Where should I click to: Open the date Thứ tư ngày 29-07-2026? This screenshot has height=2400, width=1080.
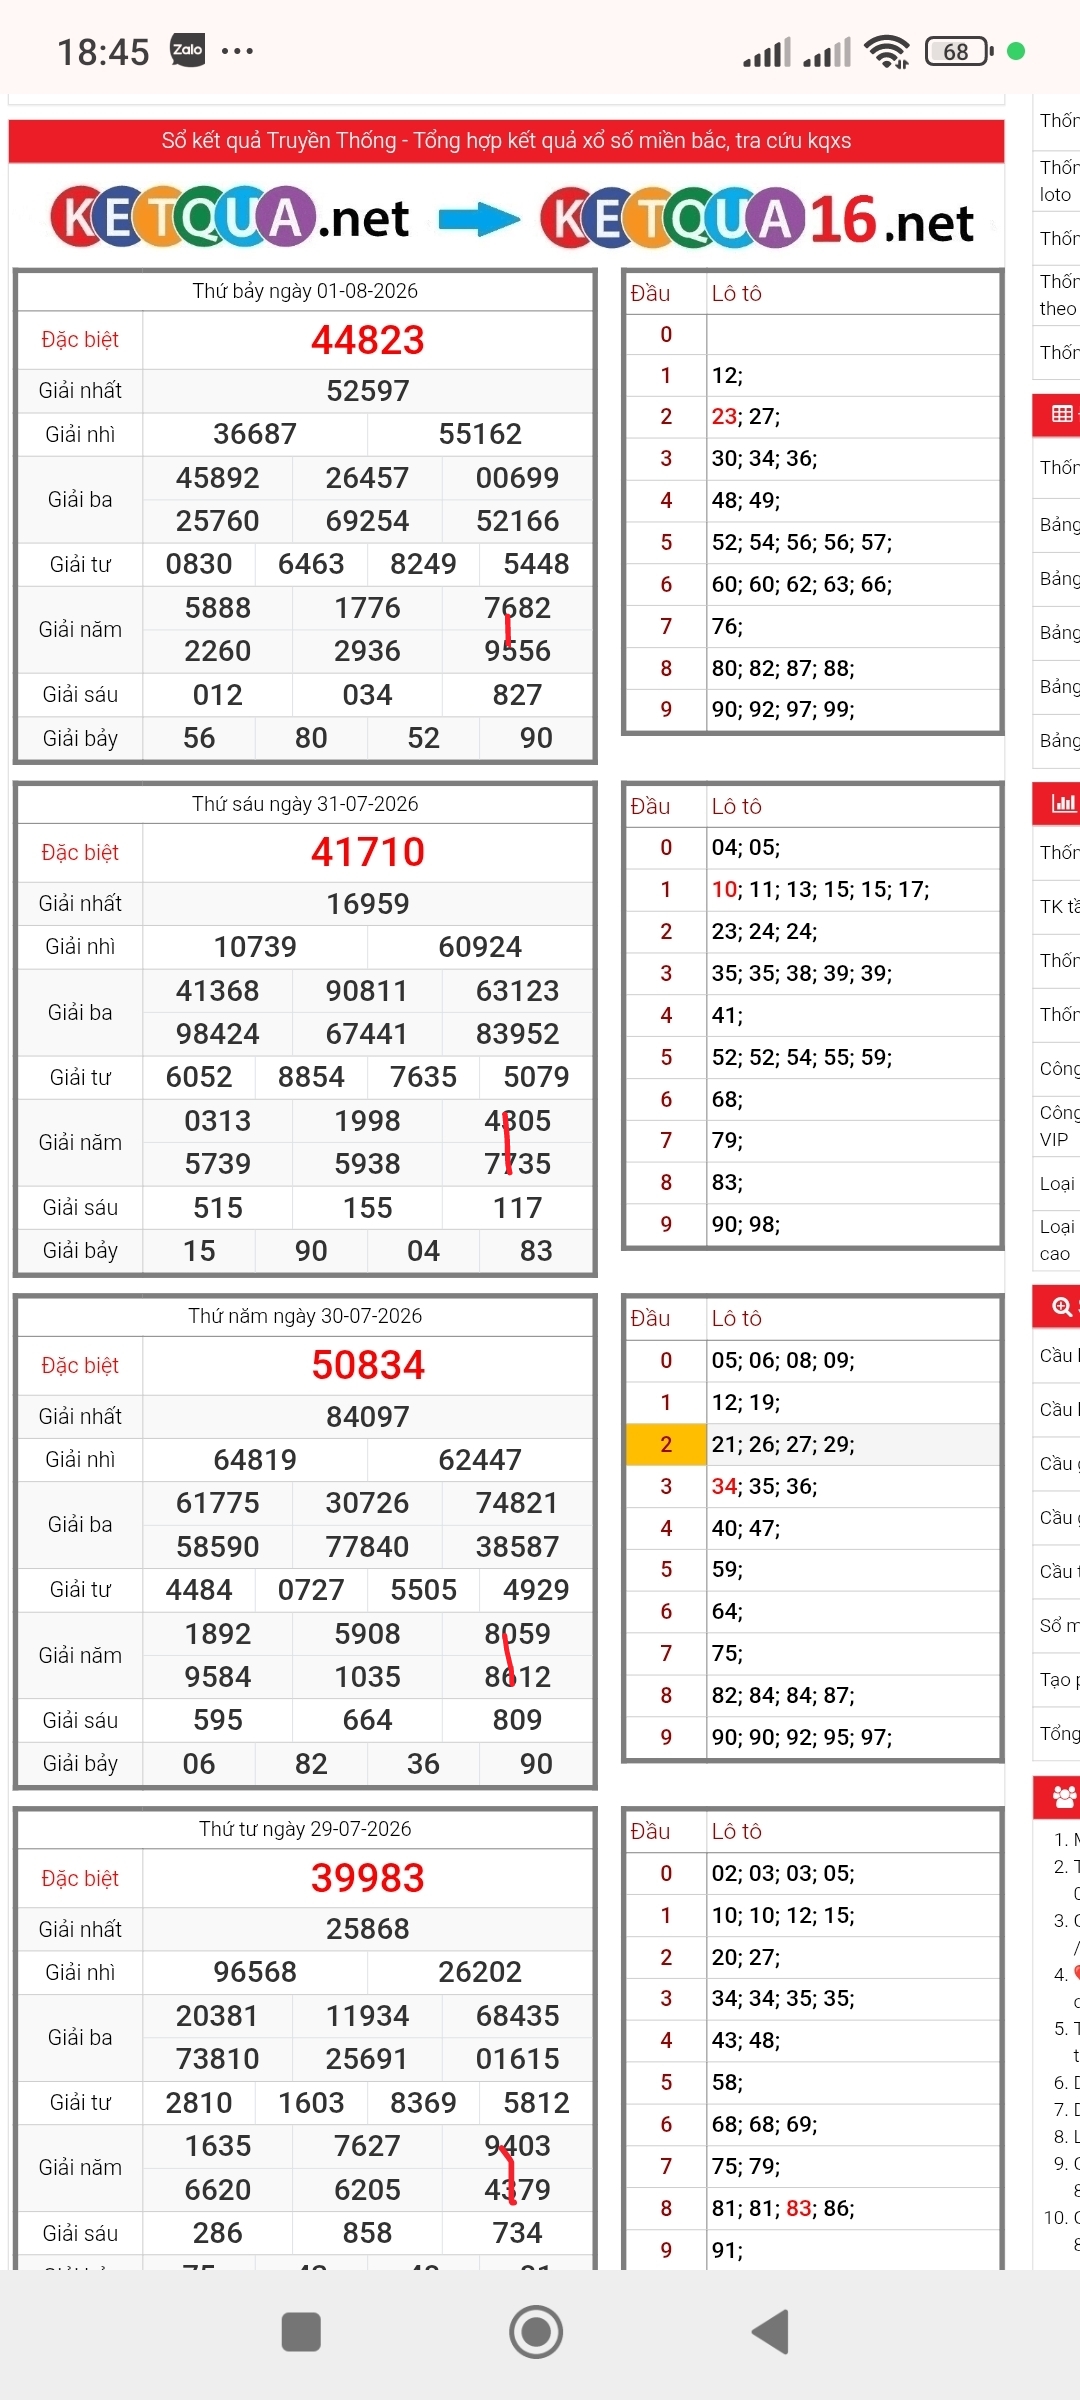click(305, 1829)
